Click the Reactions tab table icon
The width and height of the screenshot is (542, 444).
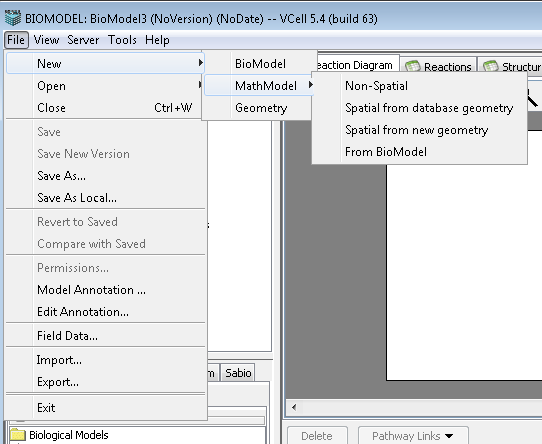[x=412, y=66]
